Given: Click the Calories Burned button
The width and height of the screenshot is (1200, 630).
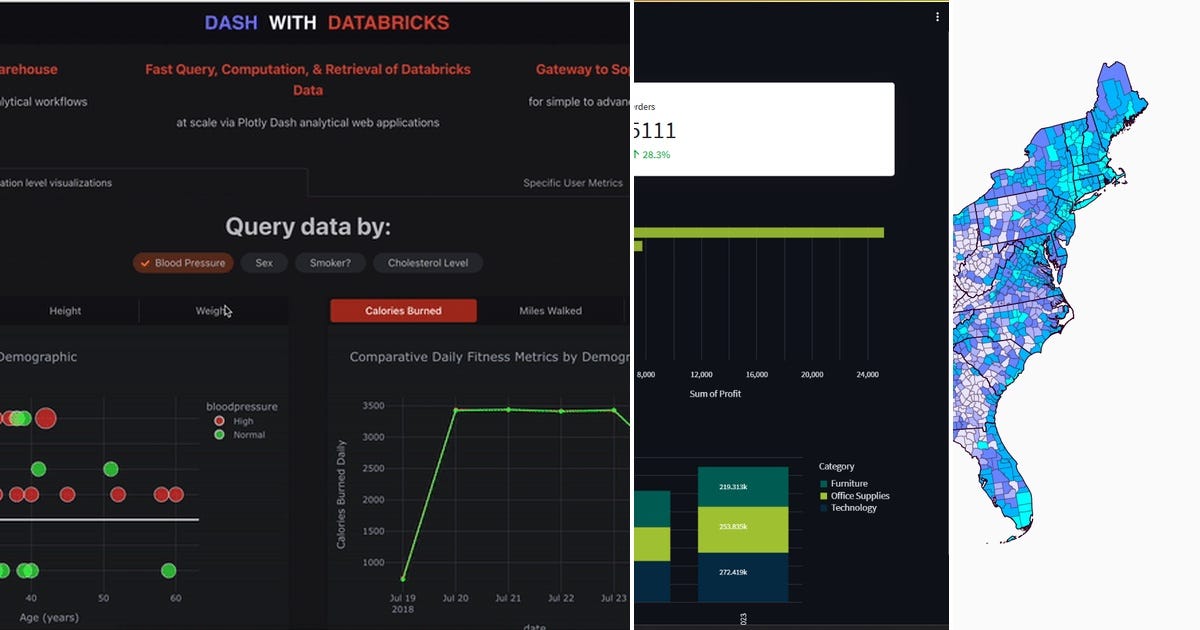Looking at the screenshot, I should (403, 310).
